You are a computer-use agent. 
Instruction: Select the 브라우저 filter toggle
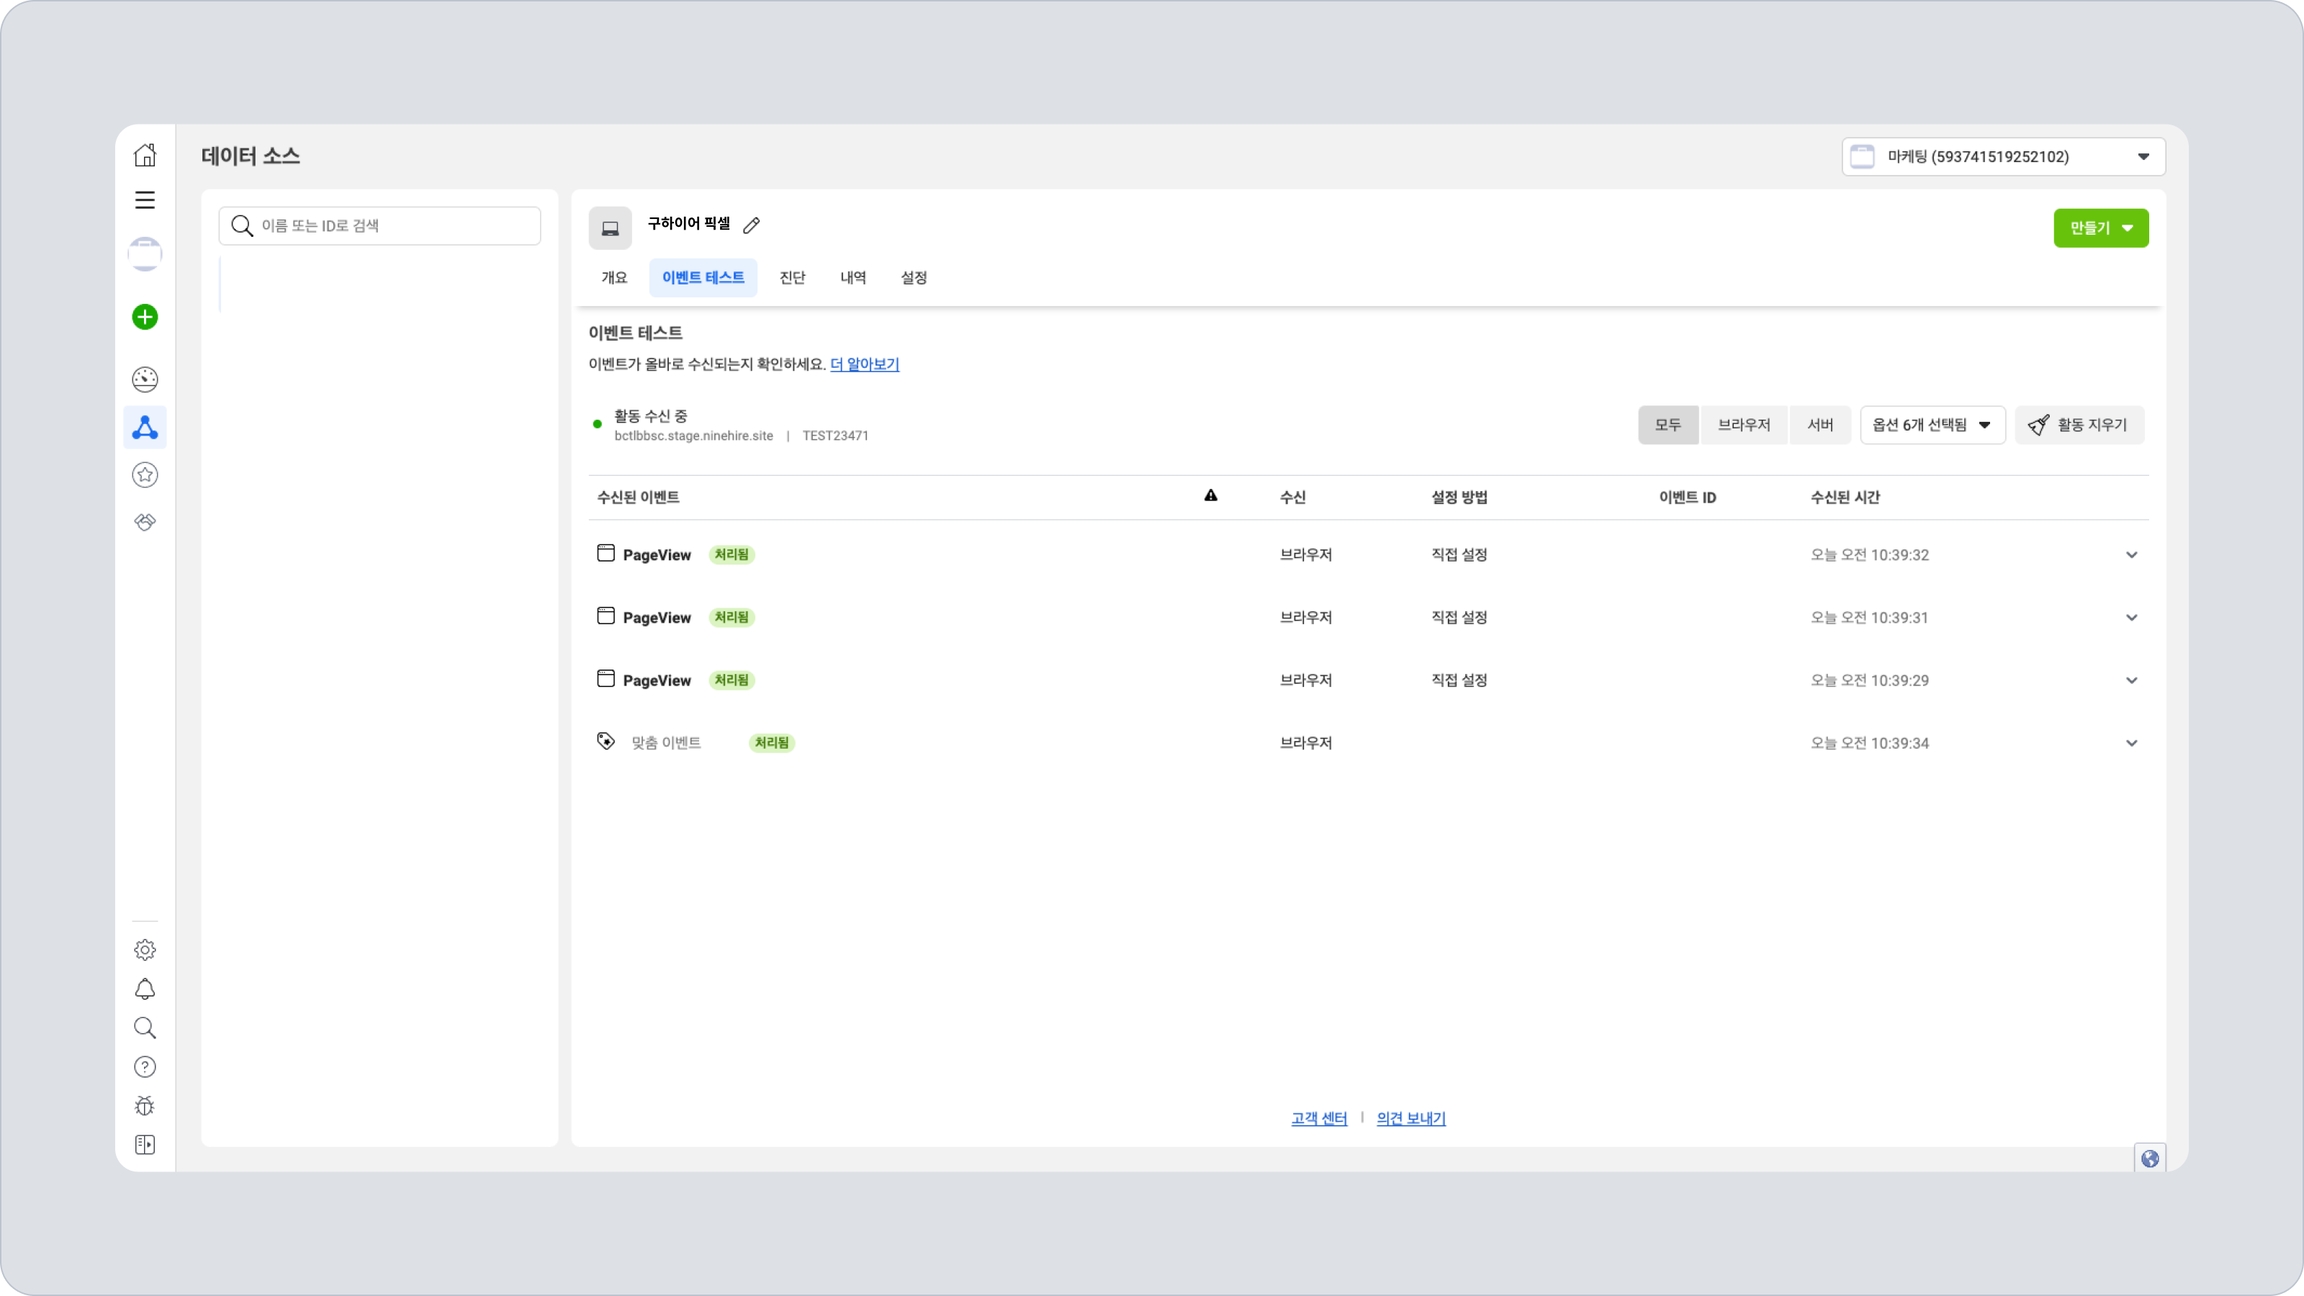tap(1743, 425)
